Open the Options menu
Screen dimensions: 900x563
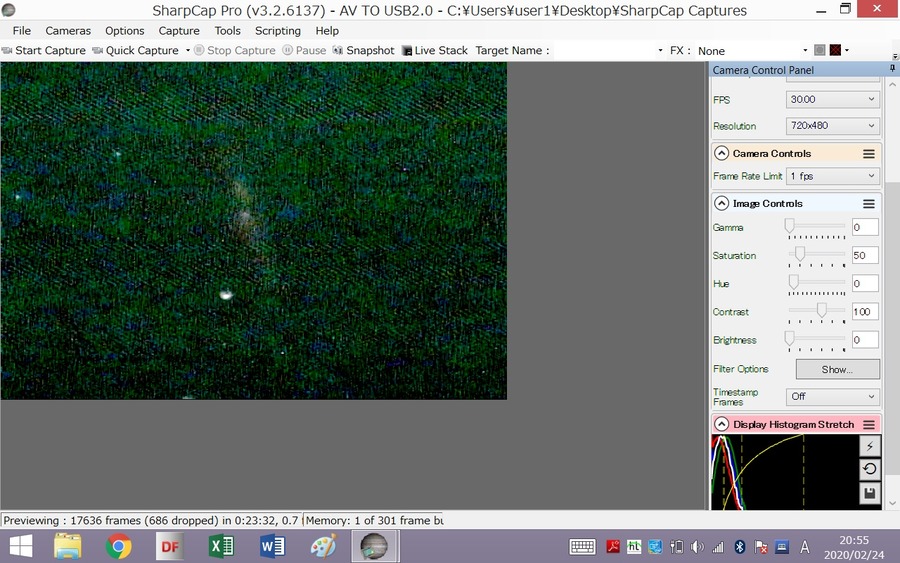(125, 31)
